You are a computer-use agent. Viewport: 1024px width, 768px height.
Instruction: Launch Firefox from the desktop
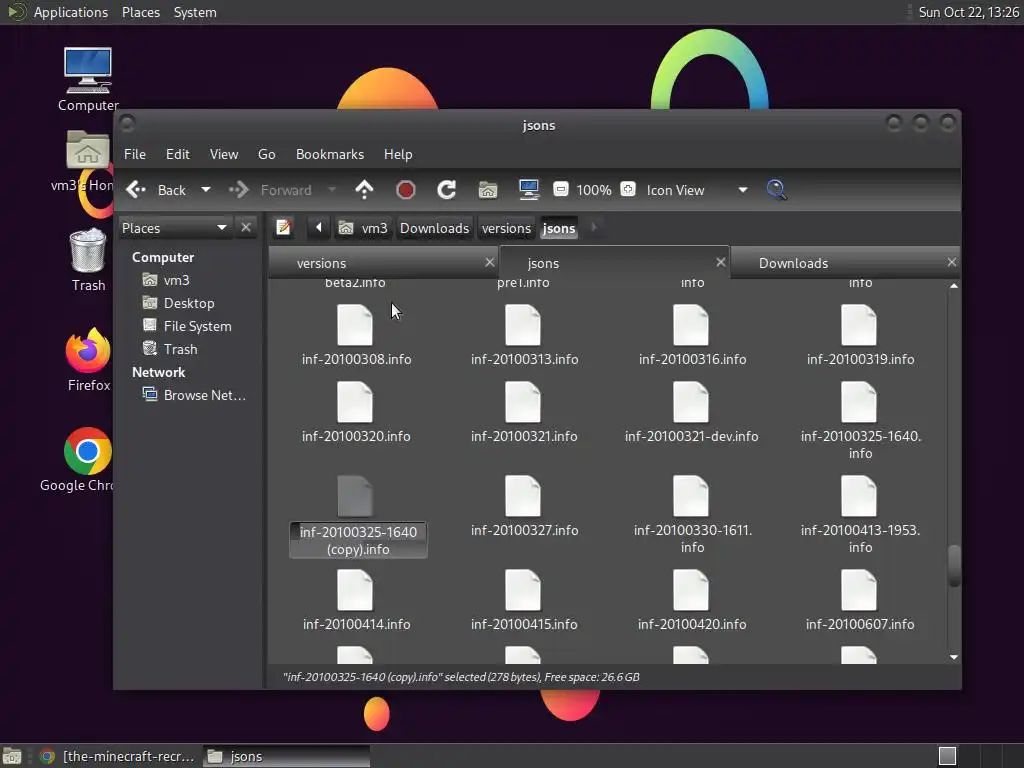tap(88, 351)
